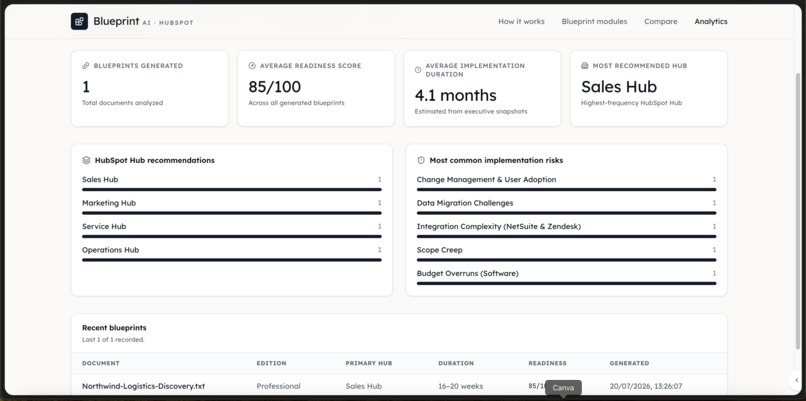This screenshot has width=806, height=401.
Task: Click the Blueprint brand name
Action: point(116,21)
